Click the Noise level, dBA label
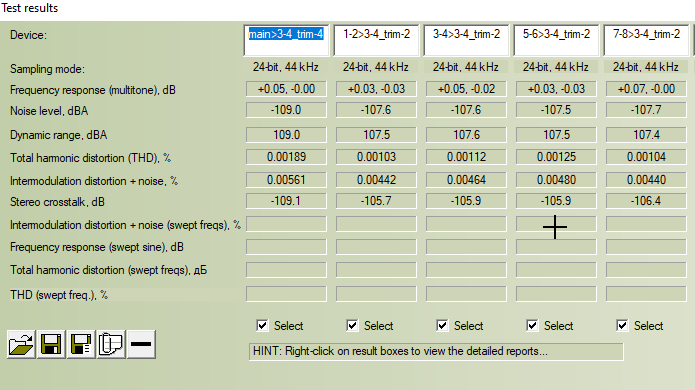 [x=49, y=111]
